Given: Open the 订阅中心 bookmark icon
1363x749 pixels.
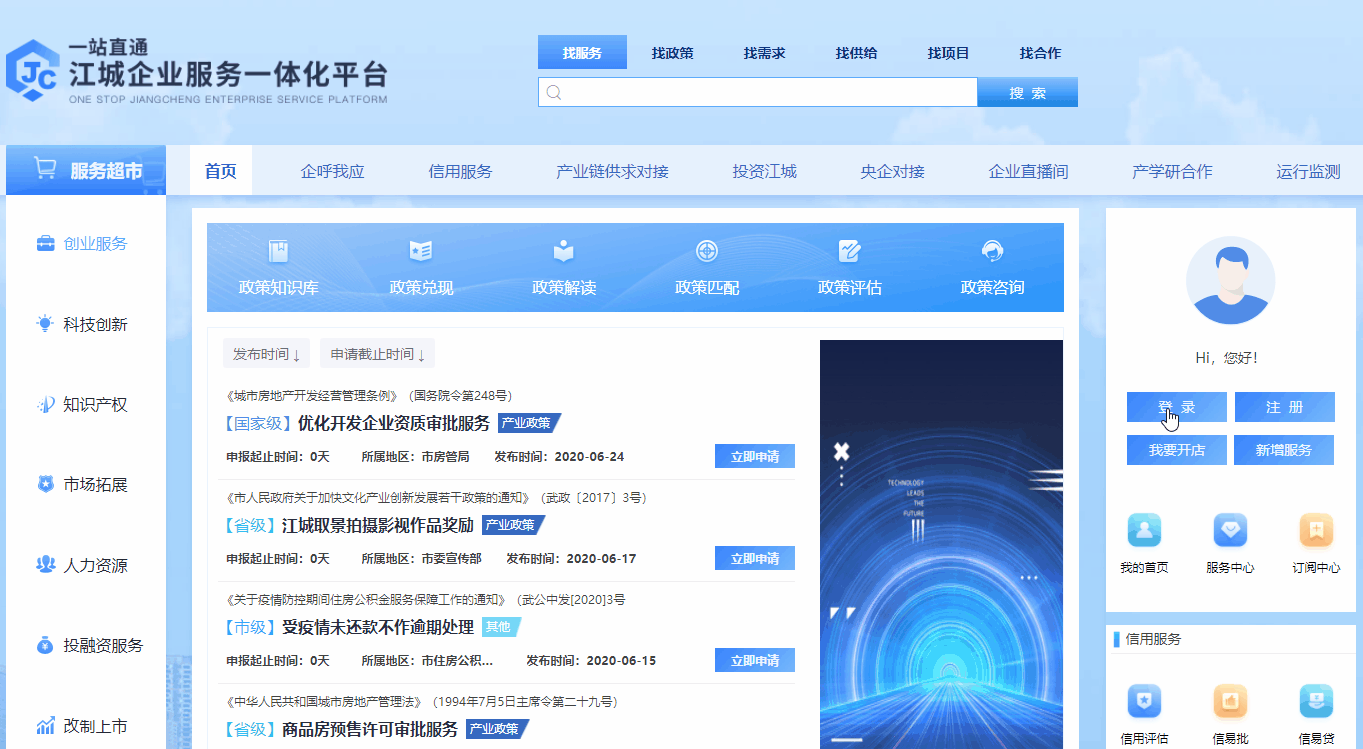Looking at the screenshot, I should pos(1315,543).
